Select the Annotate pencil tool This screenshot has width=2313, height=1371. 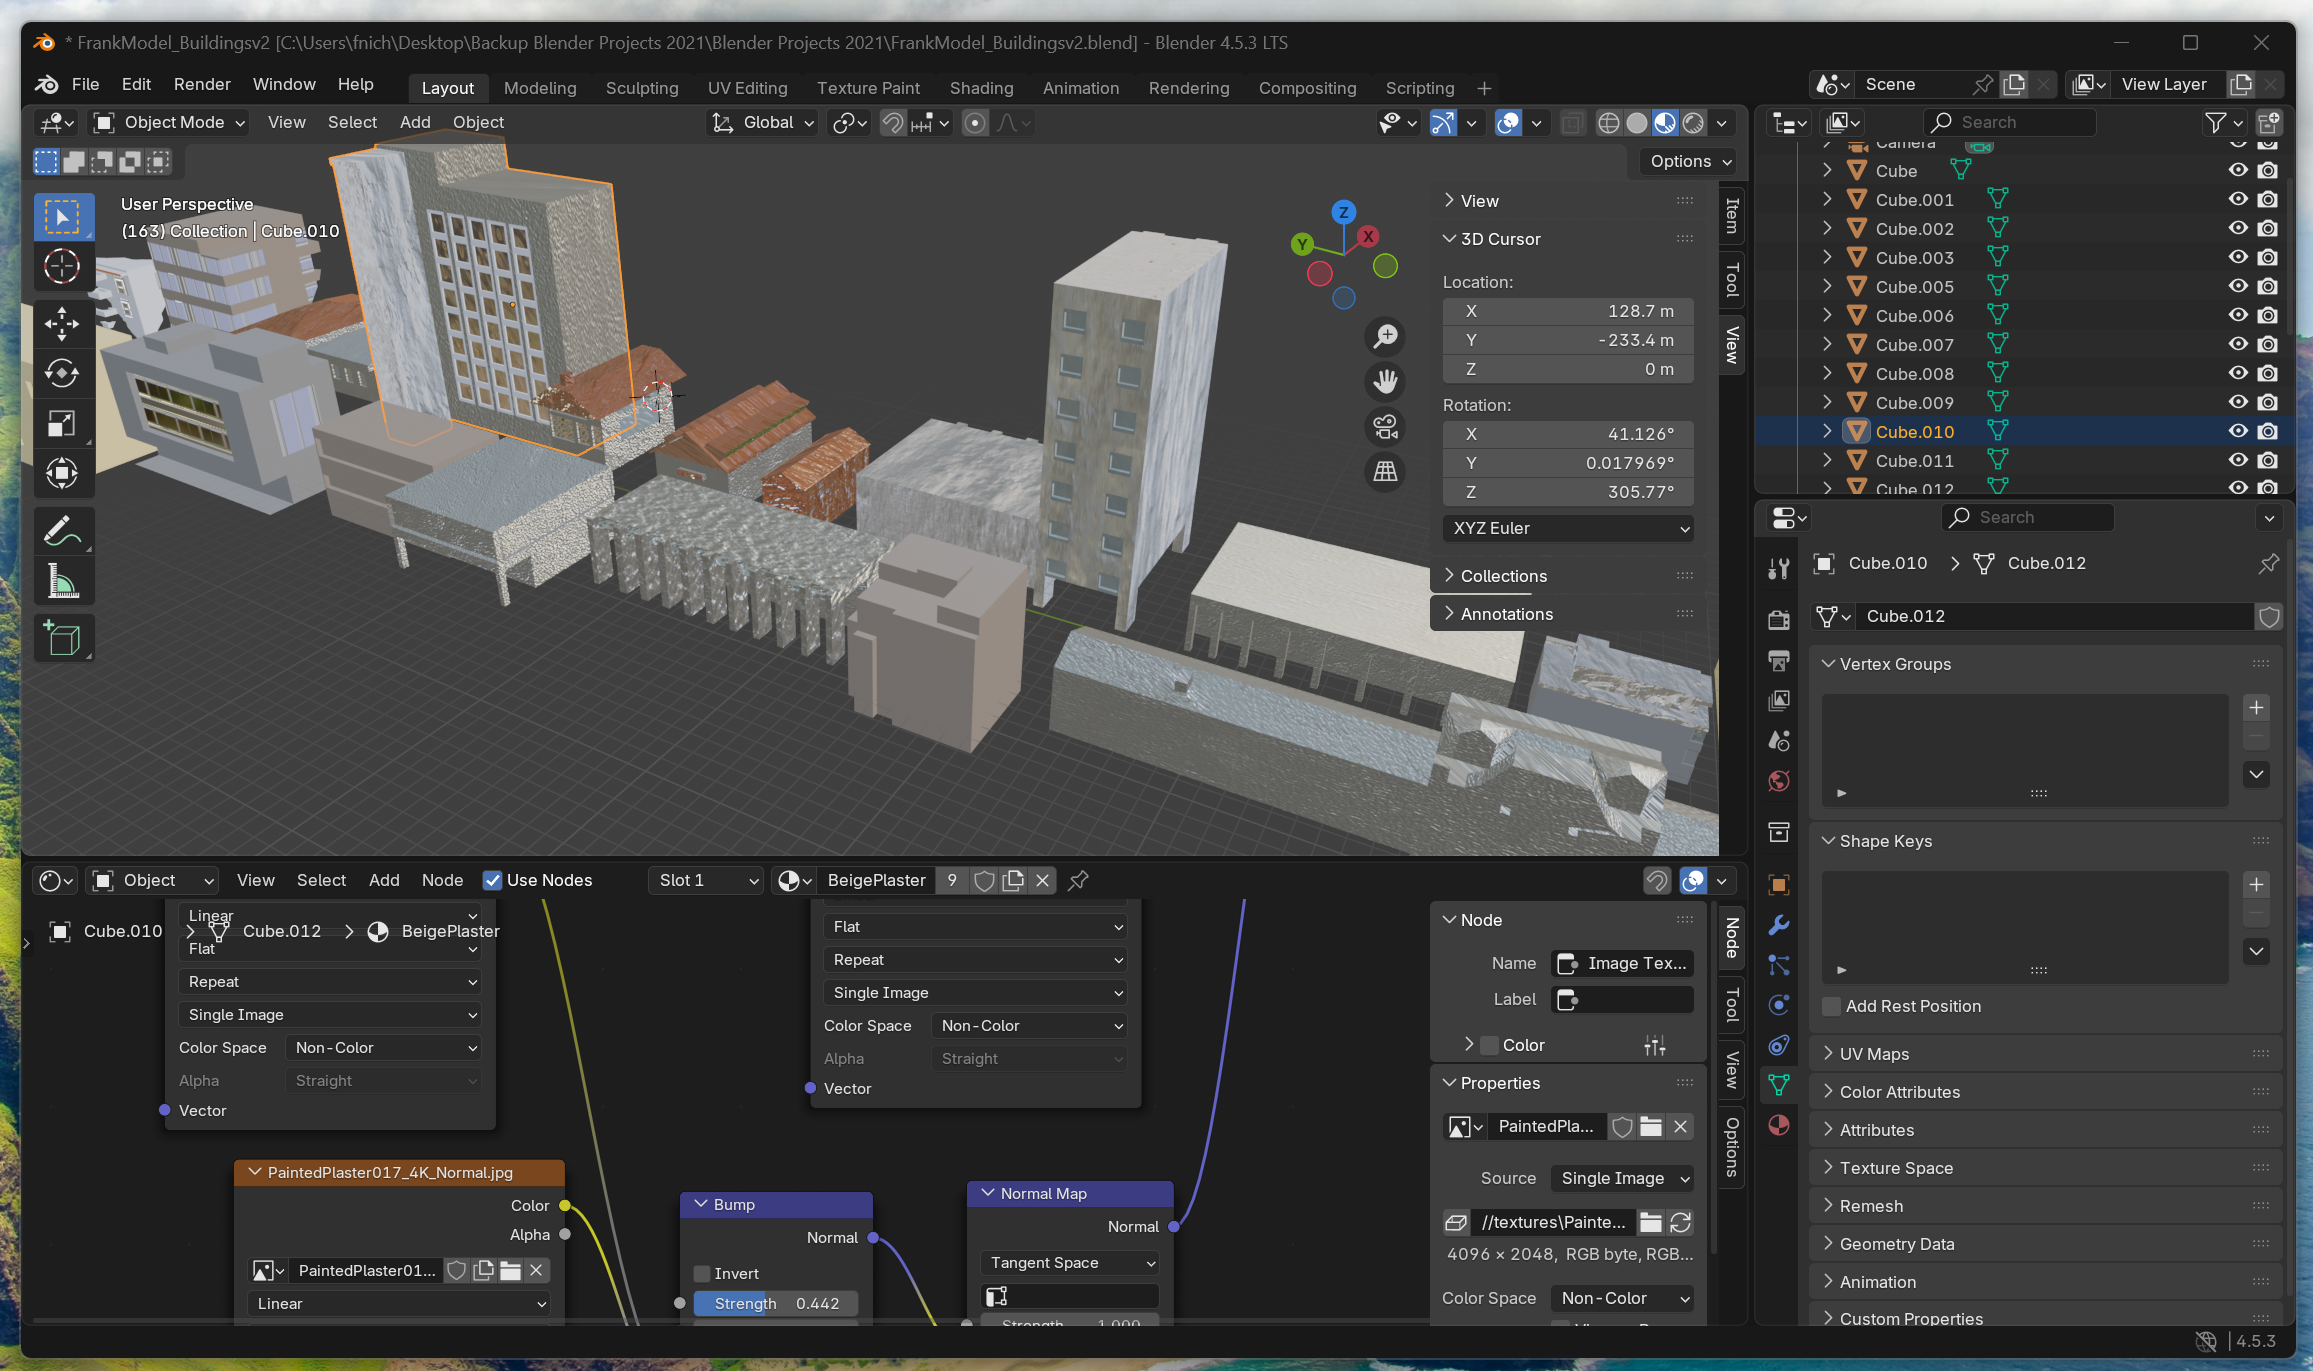pyautogui.click(x=62, y=531)
